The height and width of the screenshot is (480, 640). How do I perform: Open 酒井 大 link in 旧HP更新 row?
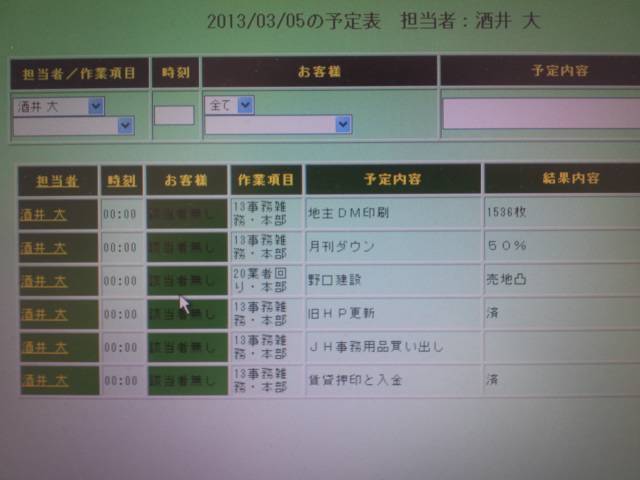[x=44, y=314]
